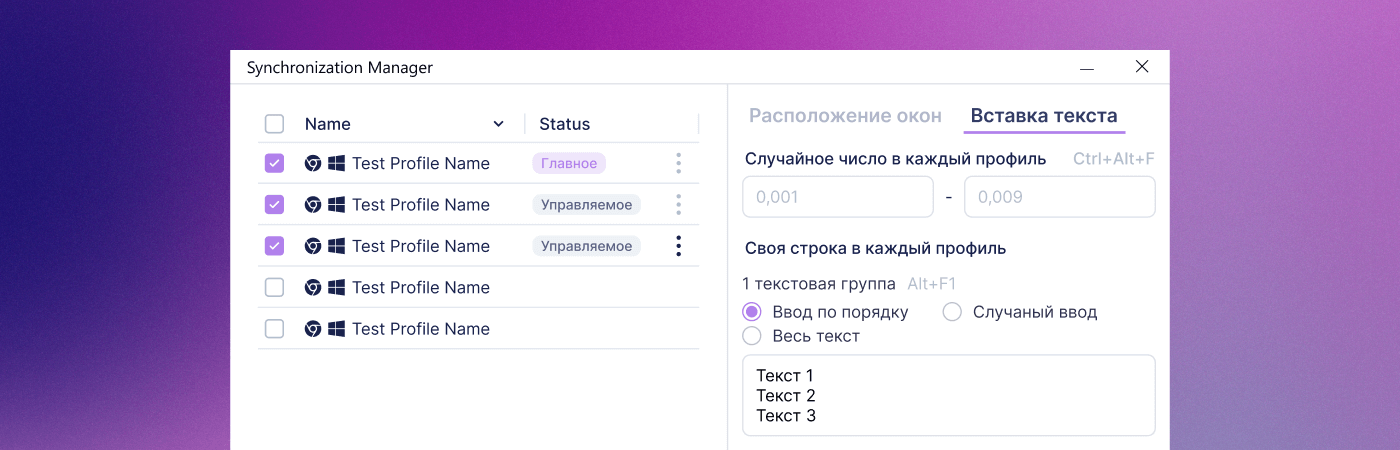This screenshot has height=450, width=1400.
Task: Switch to Расположение окон tab
Action: (845, 115)
